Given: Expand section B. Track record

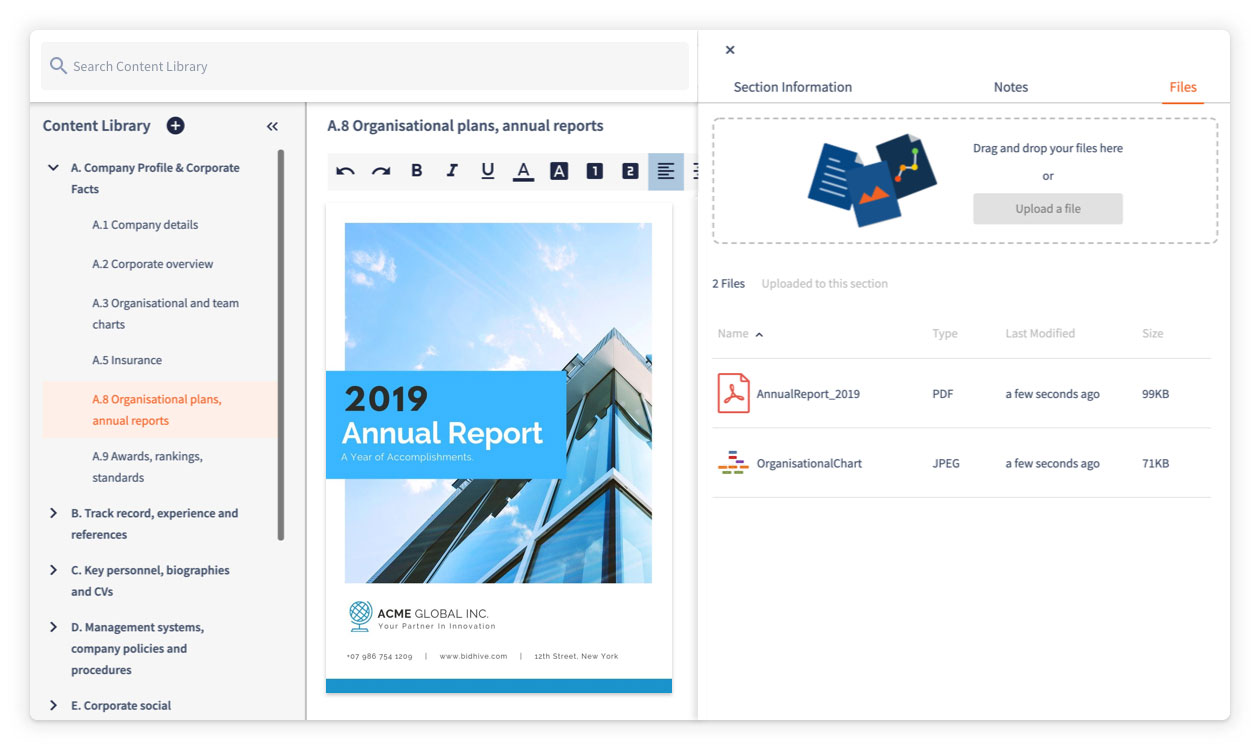Looking at the screenshot, I should coord(53,513).
